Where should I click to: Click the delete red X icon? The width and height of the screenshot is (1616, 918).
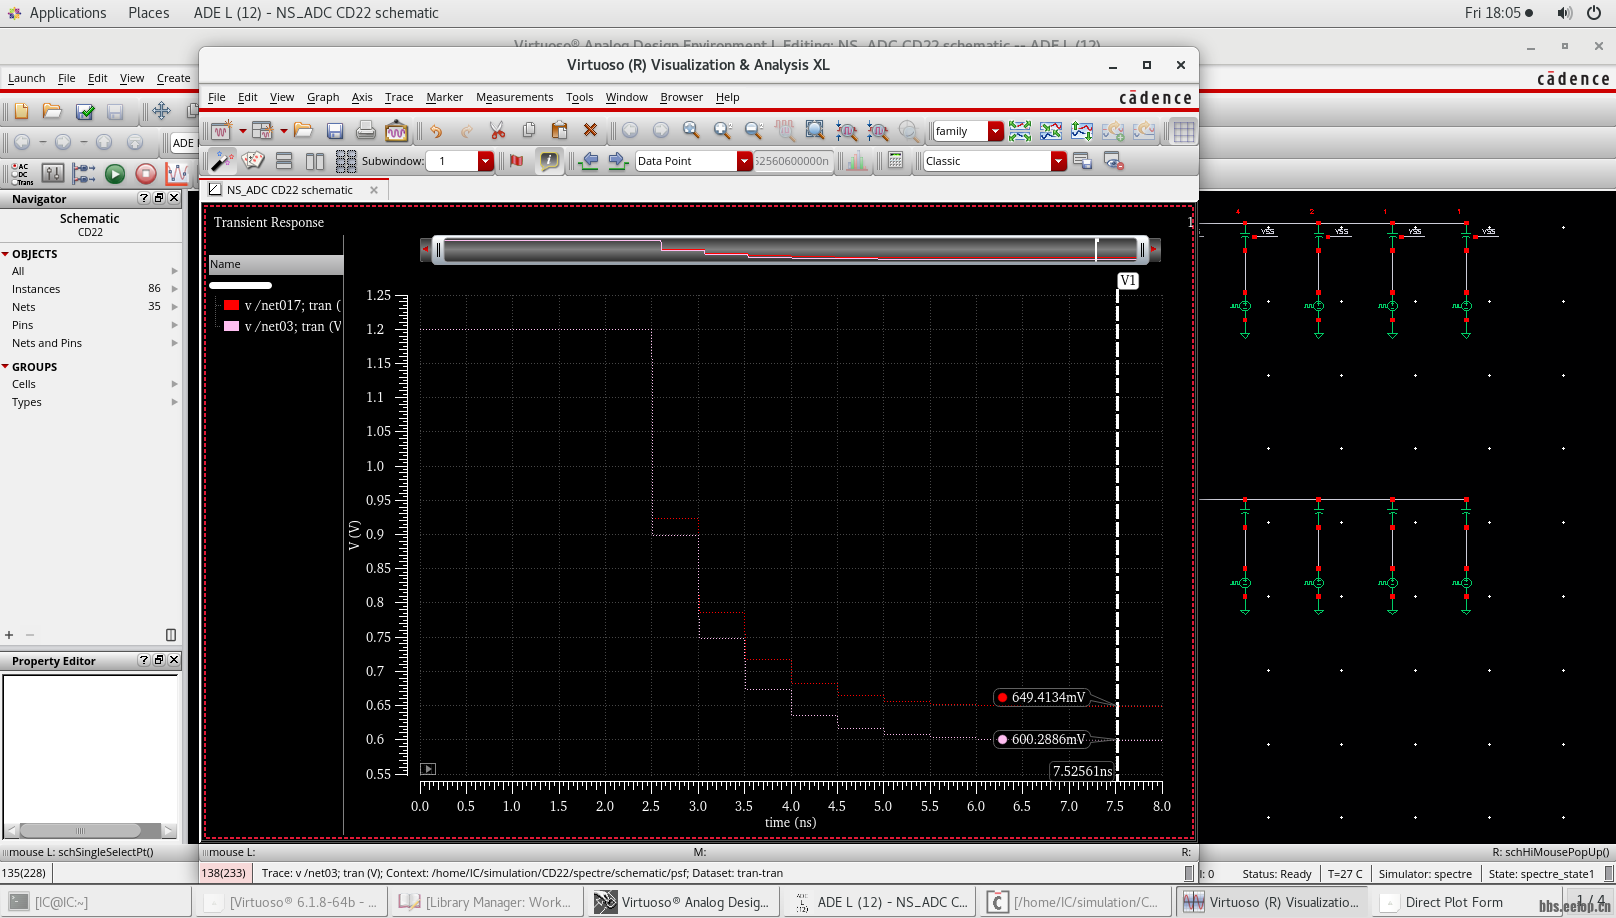pos(590,131)
